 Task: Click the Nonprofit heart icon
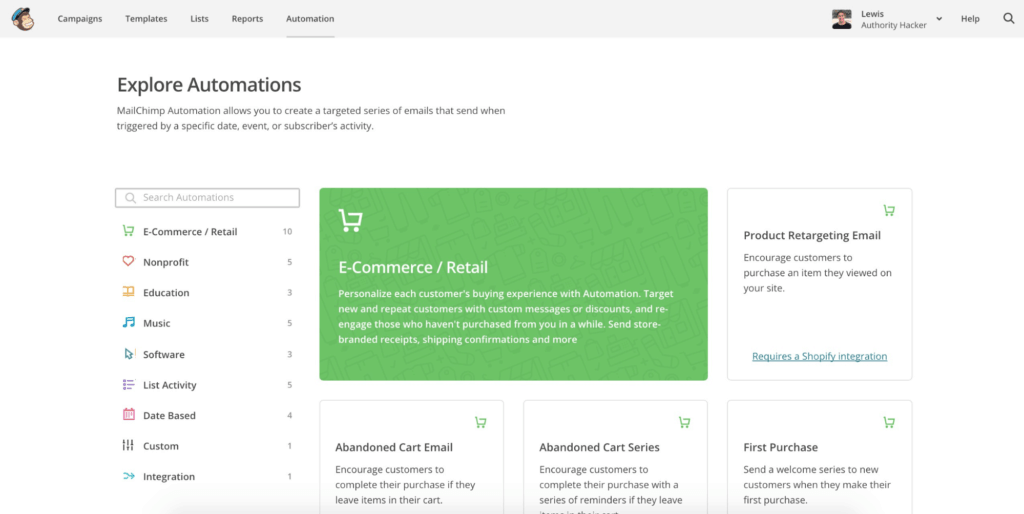(128, 262)
